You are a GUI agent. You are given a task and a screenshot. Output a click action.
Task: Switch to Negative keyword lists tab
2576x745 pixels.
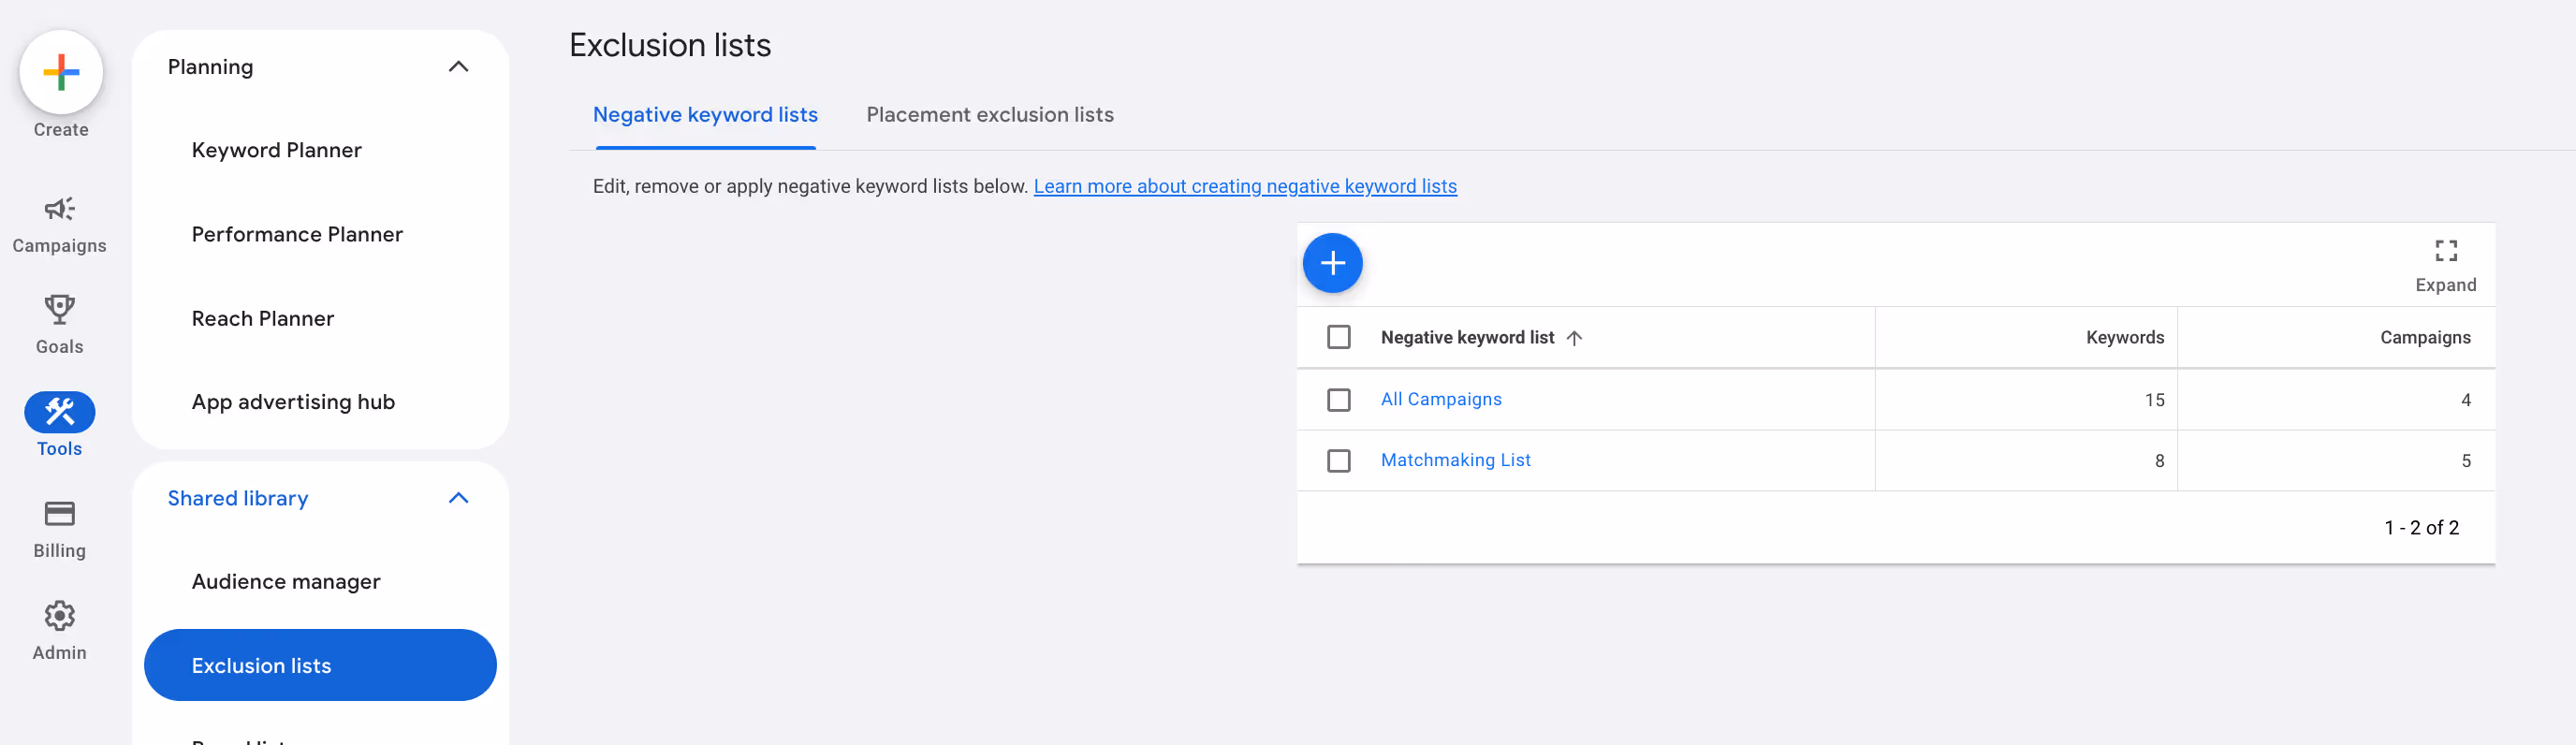(705, 115)
